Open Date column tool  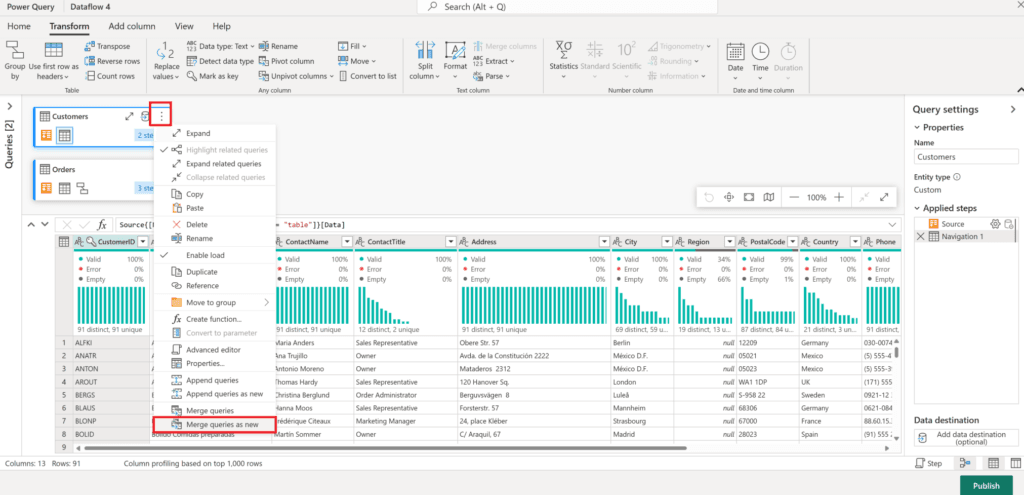coord(736,62)
